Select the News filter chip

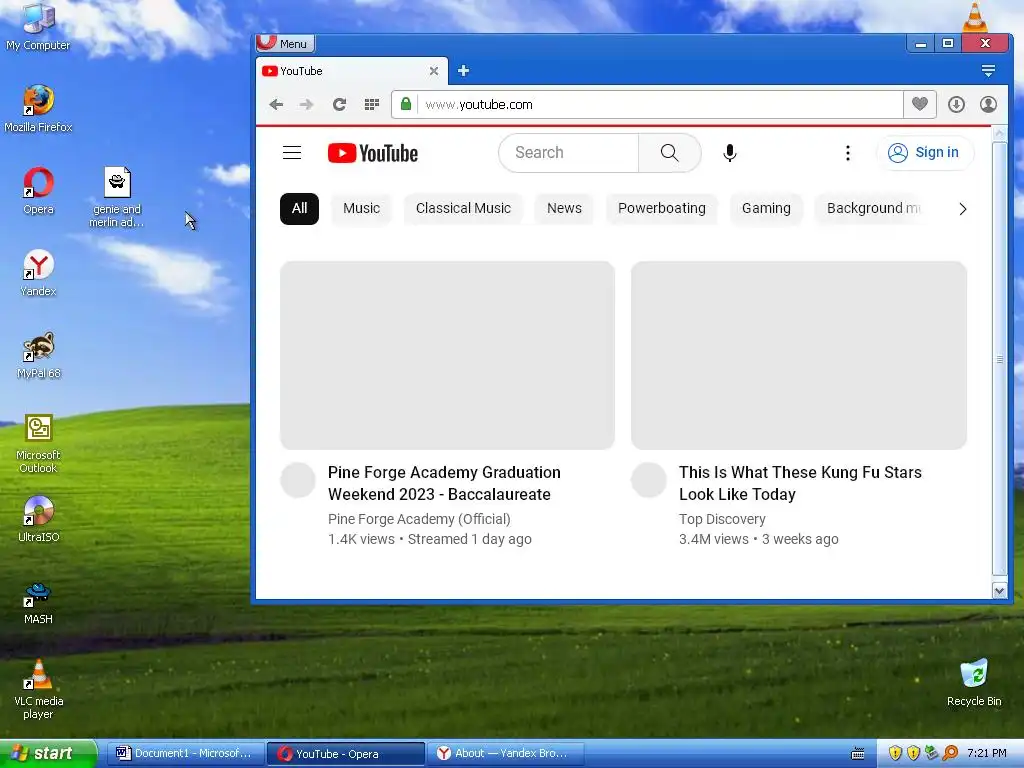564,208
